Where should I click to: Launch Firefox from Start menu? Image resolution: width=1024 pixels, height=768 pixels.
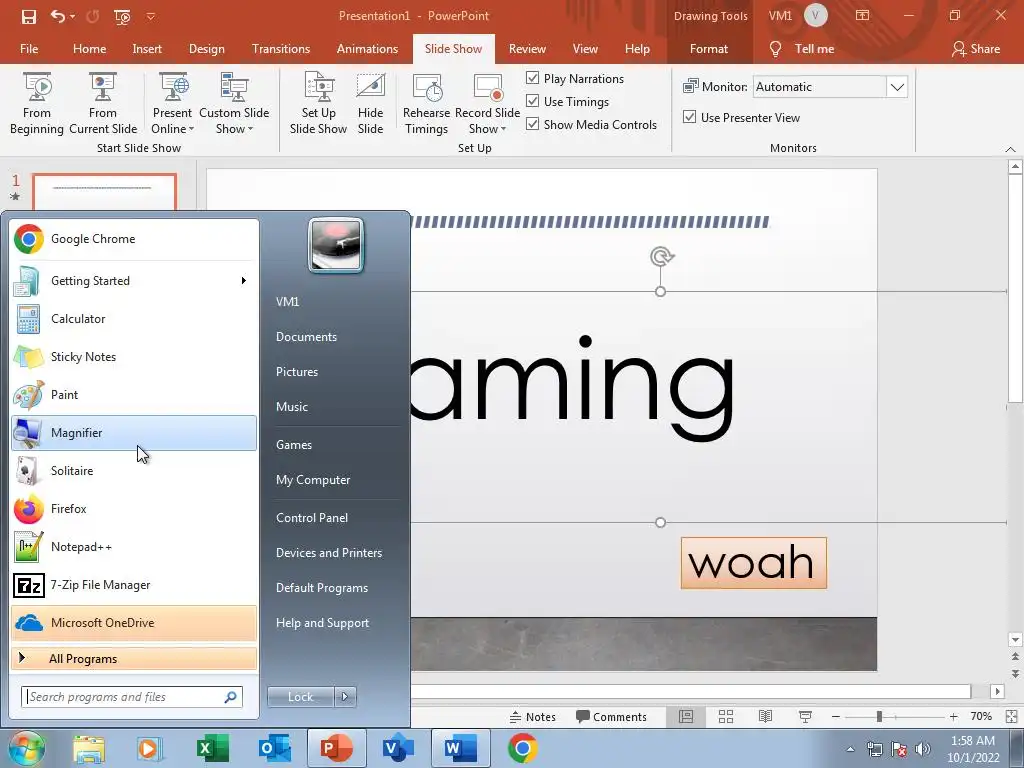point(134,509)
